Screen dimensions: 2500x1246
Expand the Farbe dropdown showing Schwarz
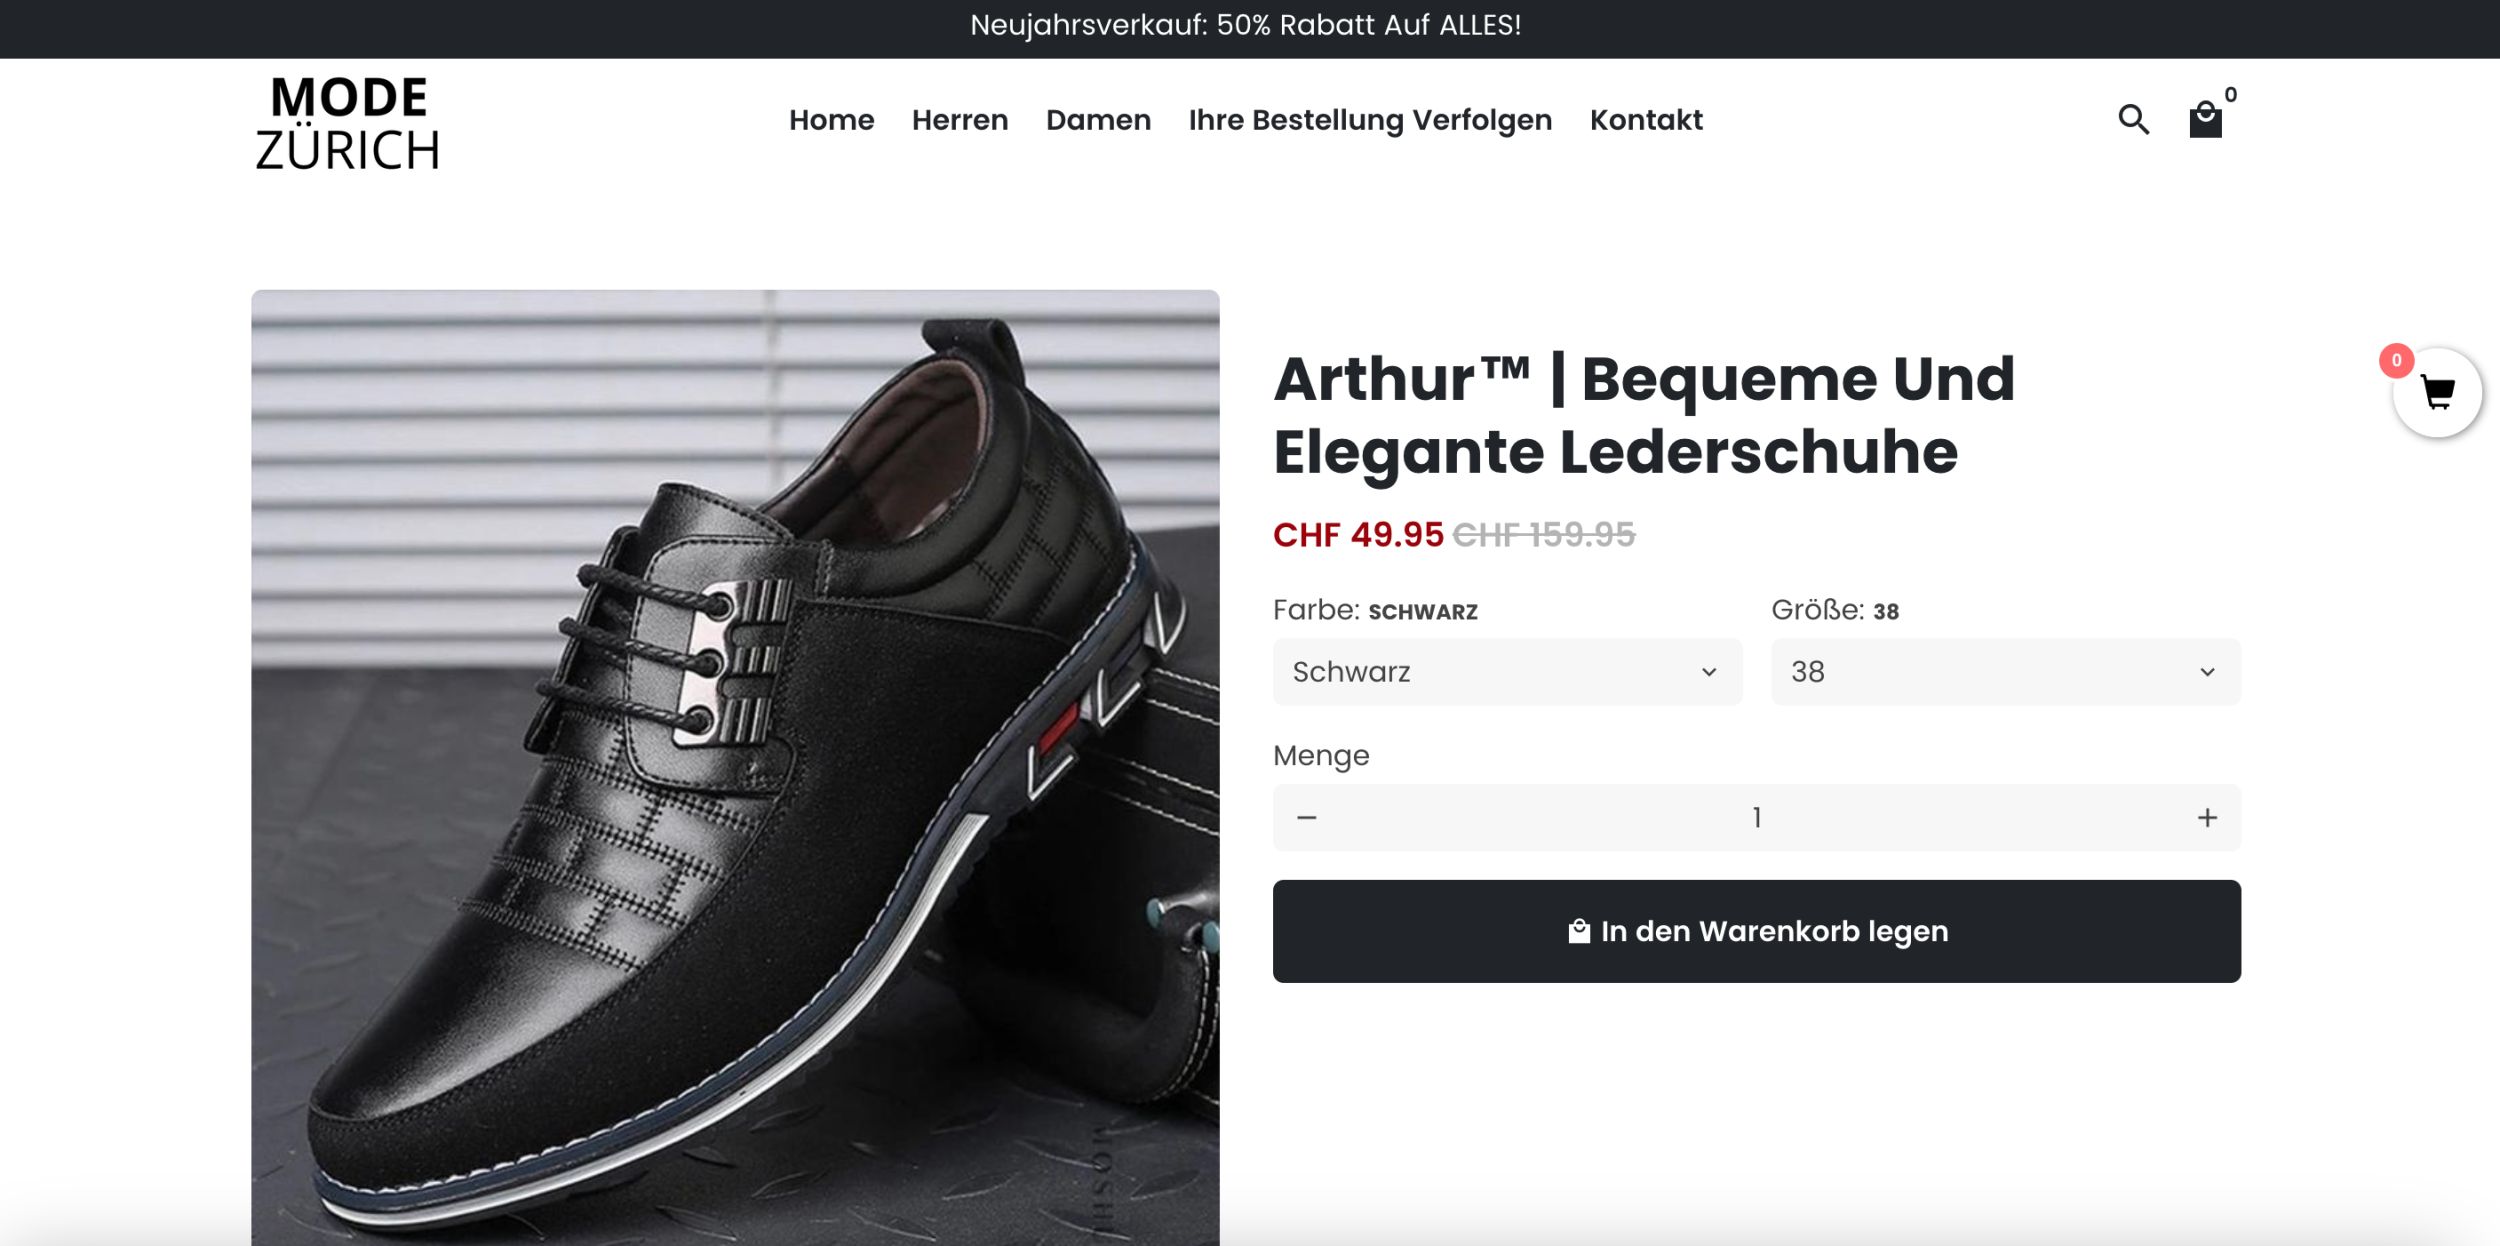tap(1506, 672)
